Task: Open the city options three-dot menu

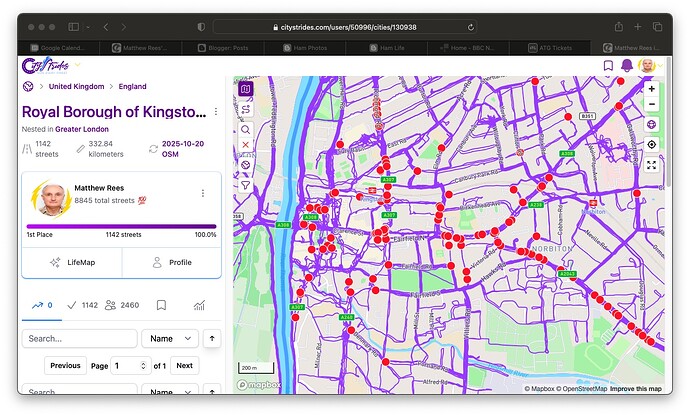Action: [216, 112]
